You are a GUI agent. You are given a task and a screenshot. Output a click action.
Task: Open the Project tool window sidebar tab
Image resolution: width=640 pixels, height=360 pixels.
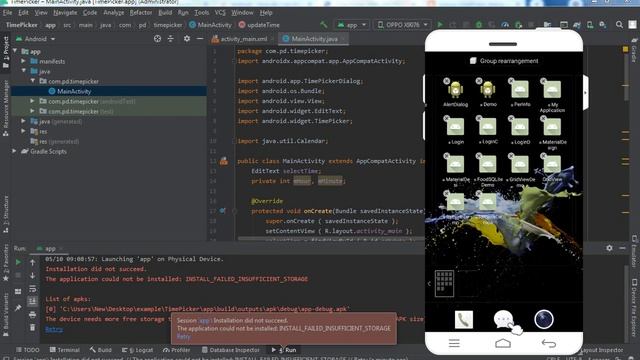pyautogui.click(x=6, y=53)
